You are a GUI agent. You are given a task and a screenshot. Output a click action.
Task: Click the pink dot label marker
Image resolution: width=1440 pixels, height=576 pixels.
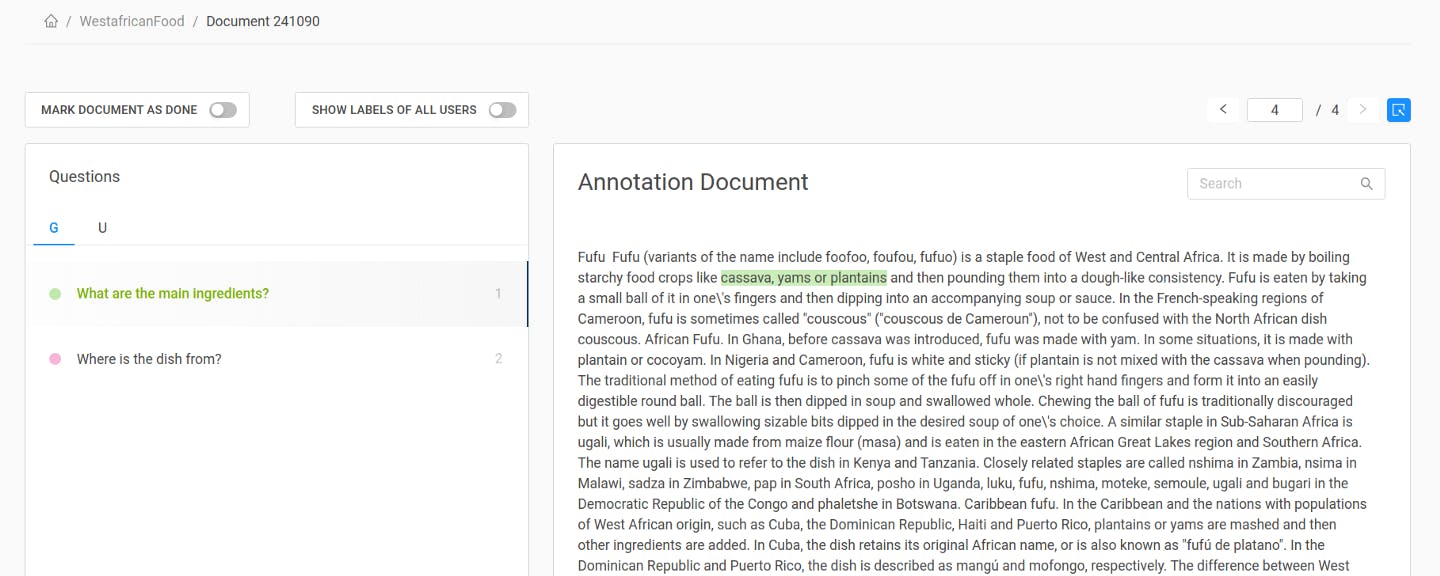tap(55, 359)
